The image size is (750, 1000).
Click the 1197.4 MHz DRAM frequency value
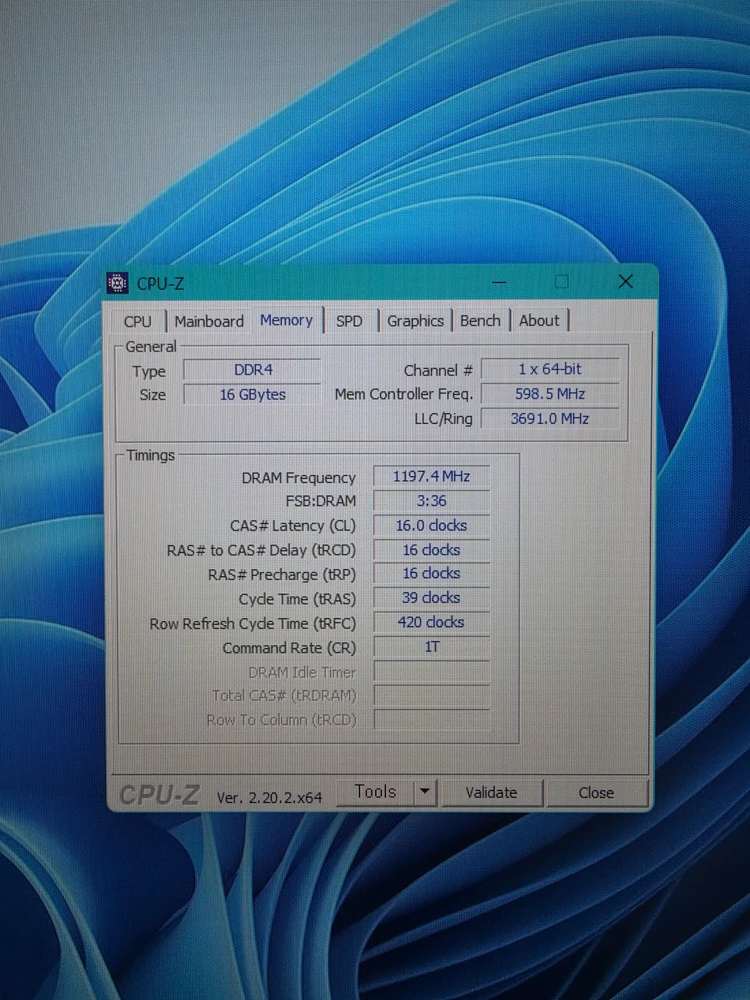(x=431, y=476)
